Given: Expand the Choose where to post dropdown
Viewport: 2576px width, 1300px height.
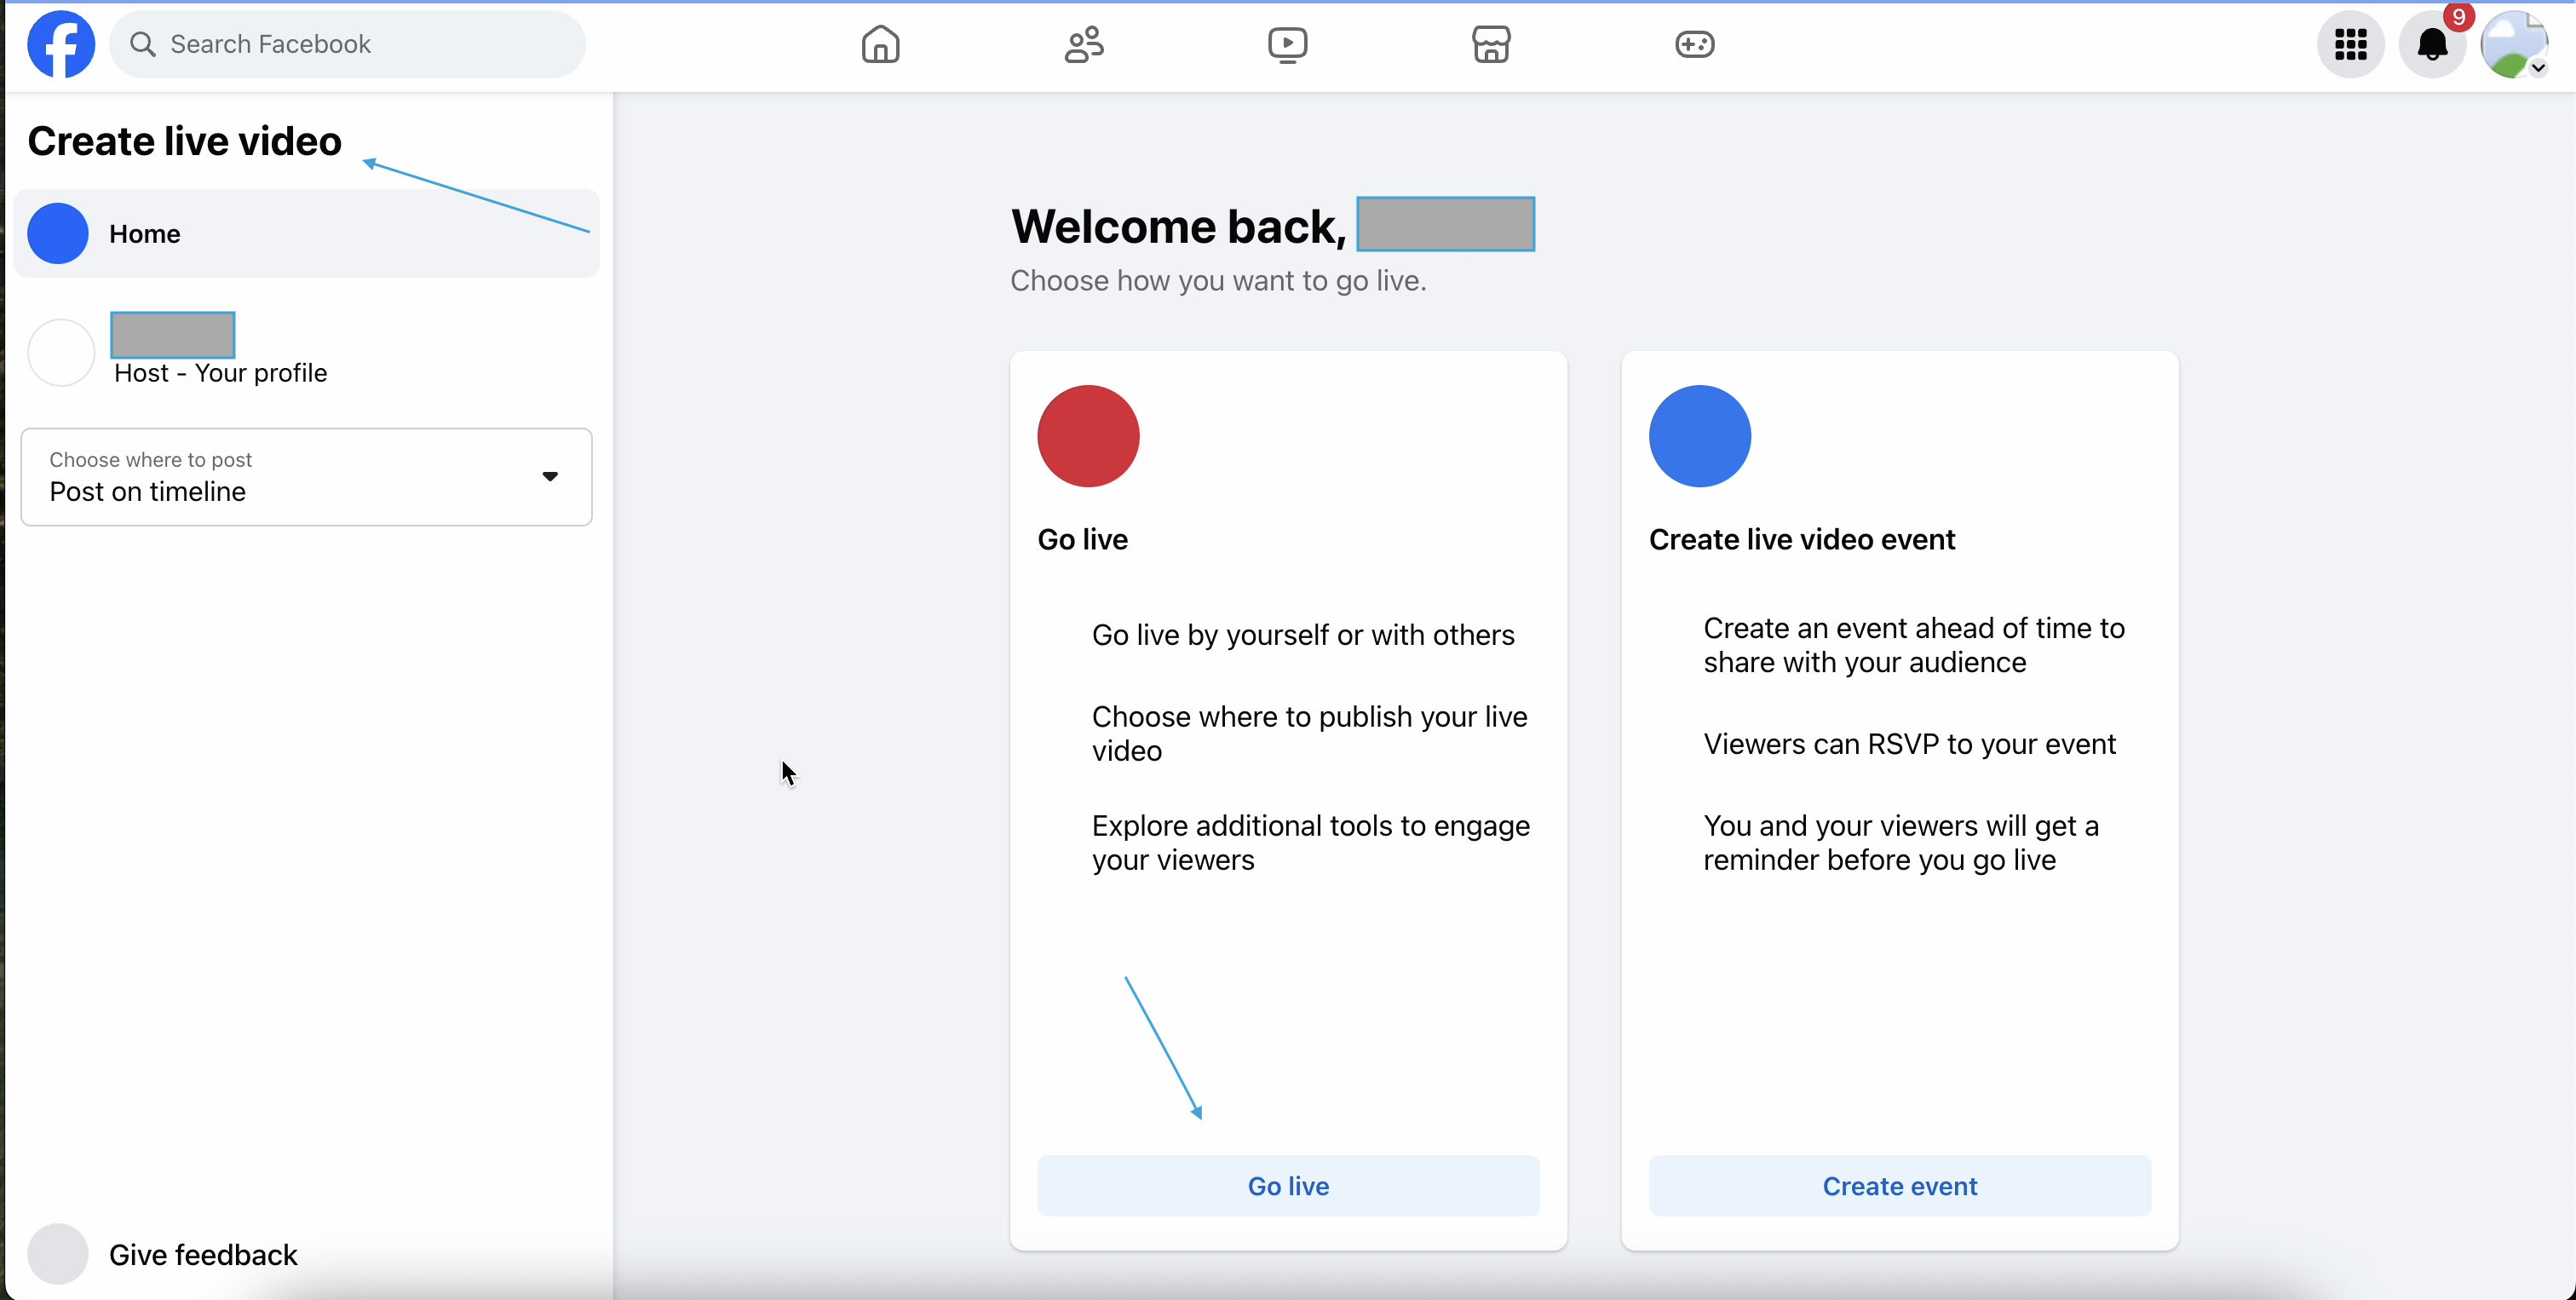Looking at the screenshot, I should 307,477.
